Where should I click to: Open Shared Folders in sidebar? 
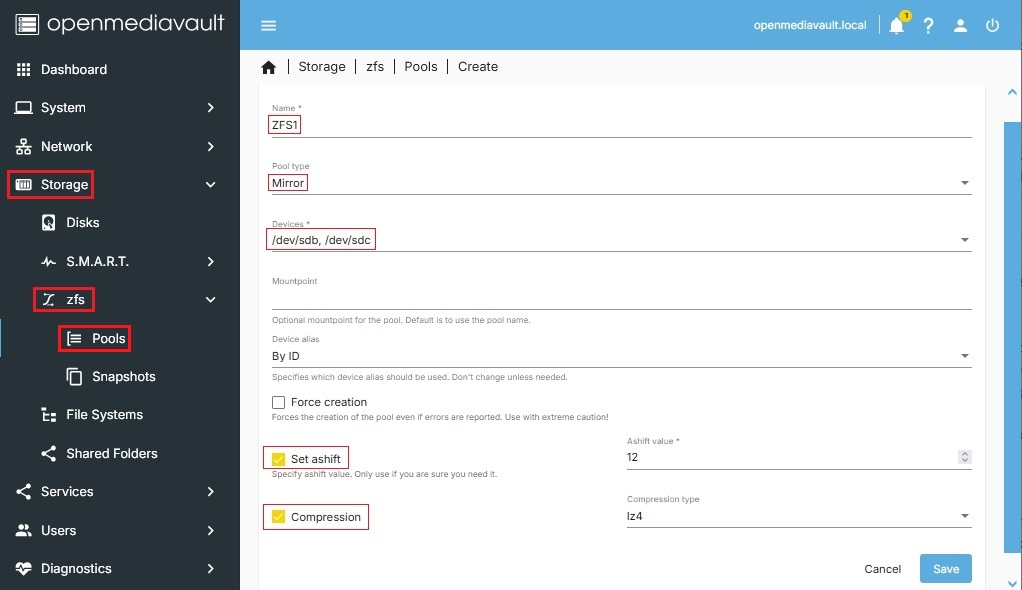(x=111, y=454)
